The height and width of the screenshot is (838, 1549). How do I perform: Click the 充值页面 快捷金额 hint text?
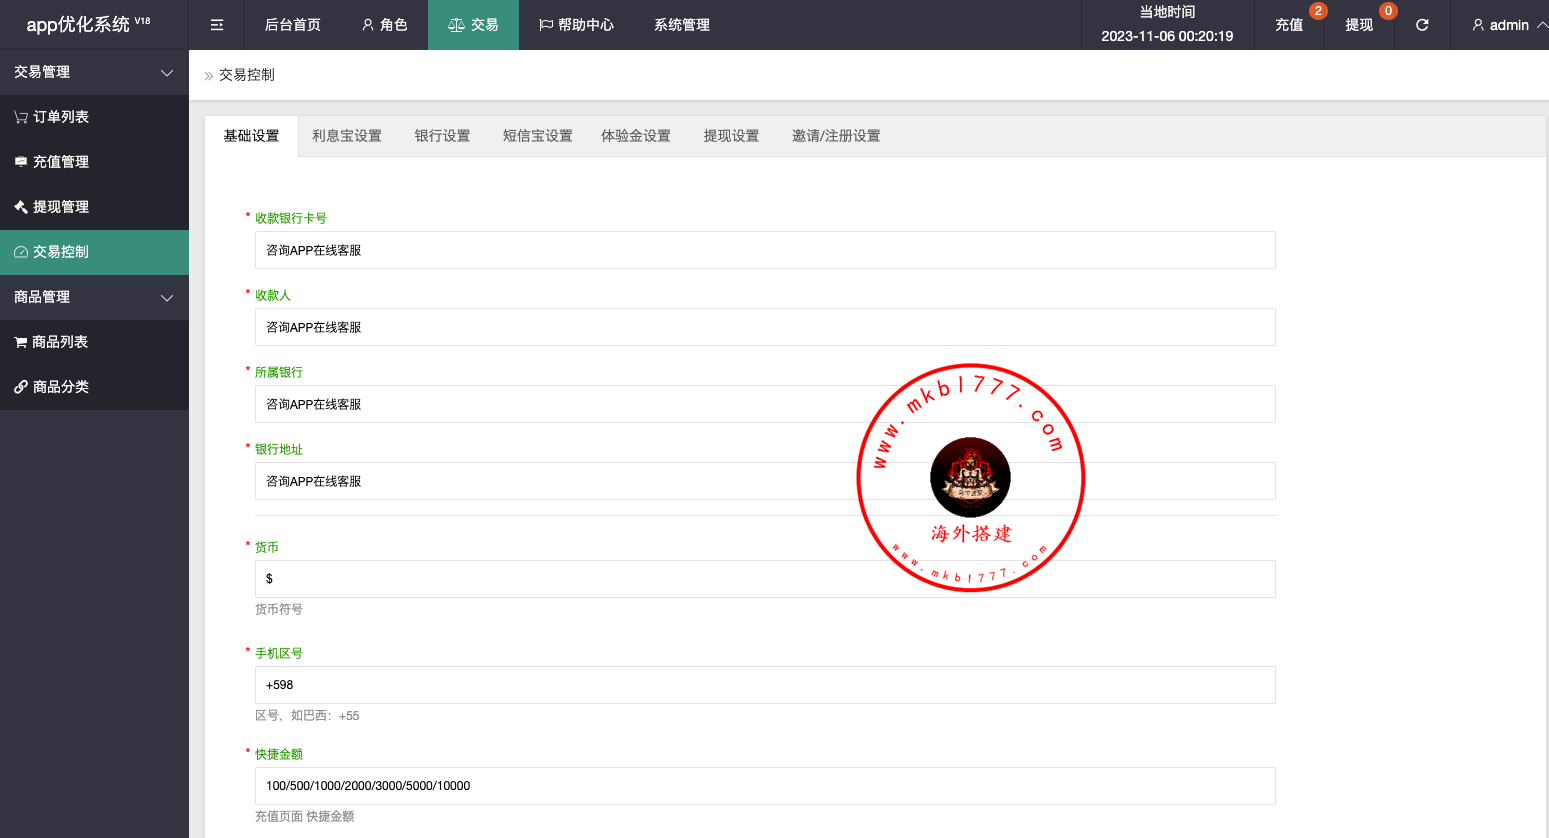coord(305,816)
